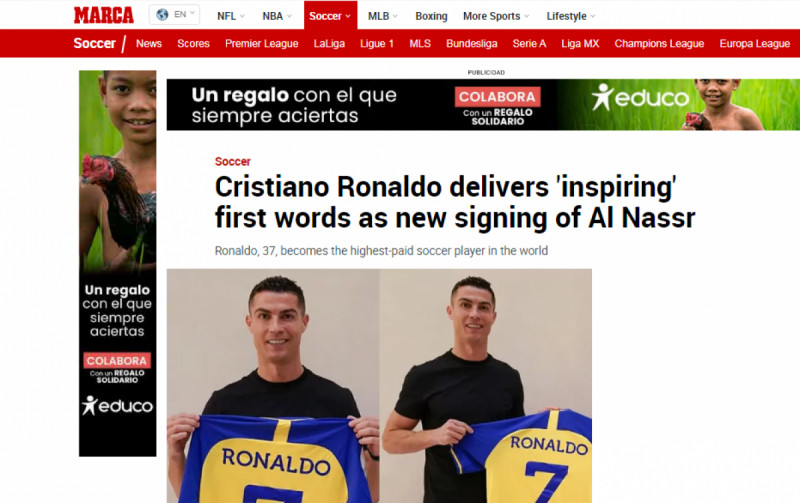Click the globe language icon
Image resolution: width=800 pixels, height=503 pixels.
pyautogui.click(x=162, y=15)
